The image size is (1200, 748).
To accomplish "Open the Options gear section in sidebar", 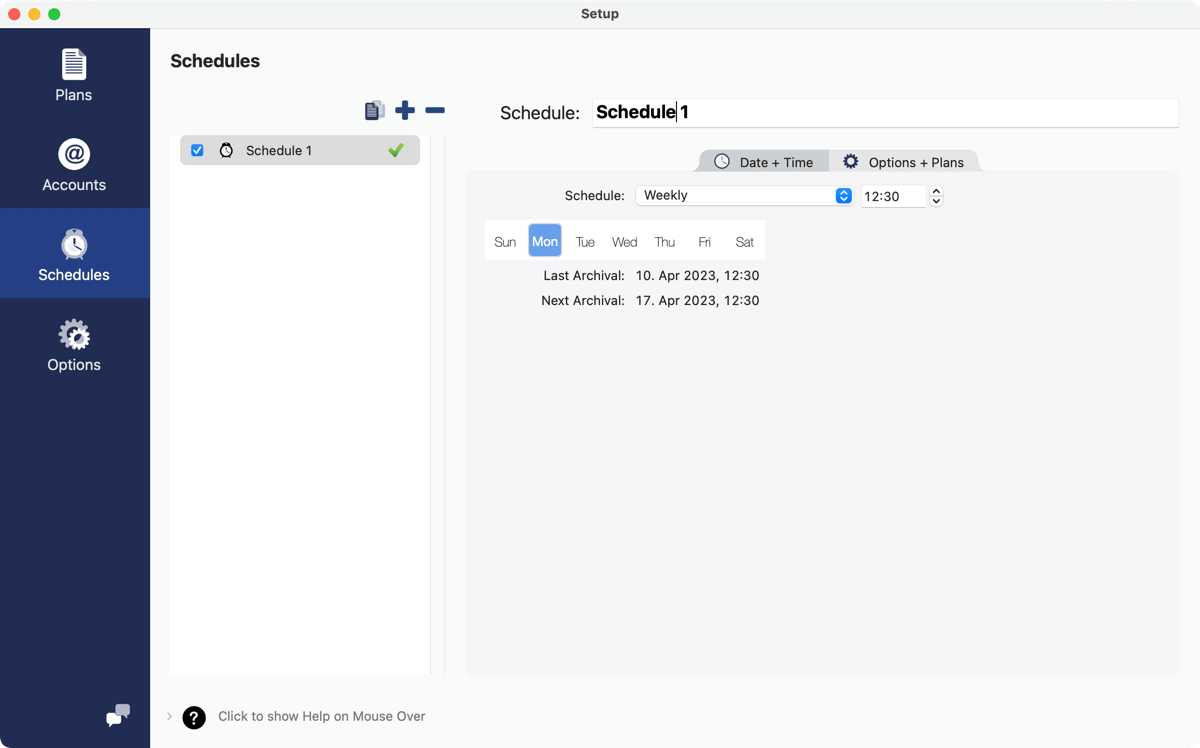I will pyautogui.click(x=74, y=346).
